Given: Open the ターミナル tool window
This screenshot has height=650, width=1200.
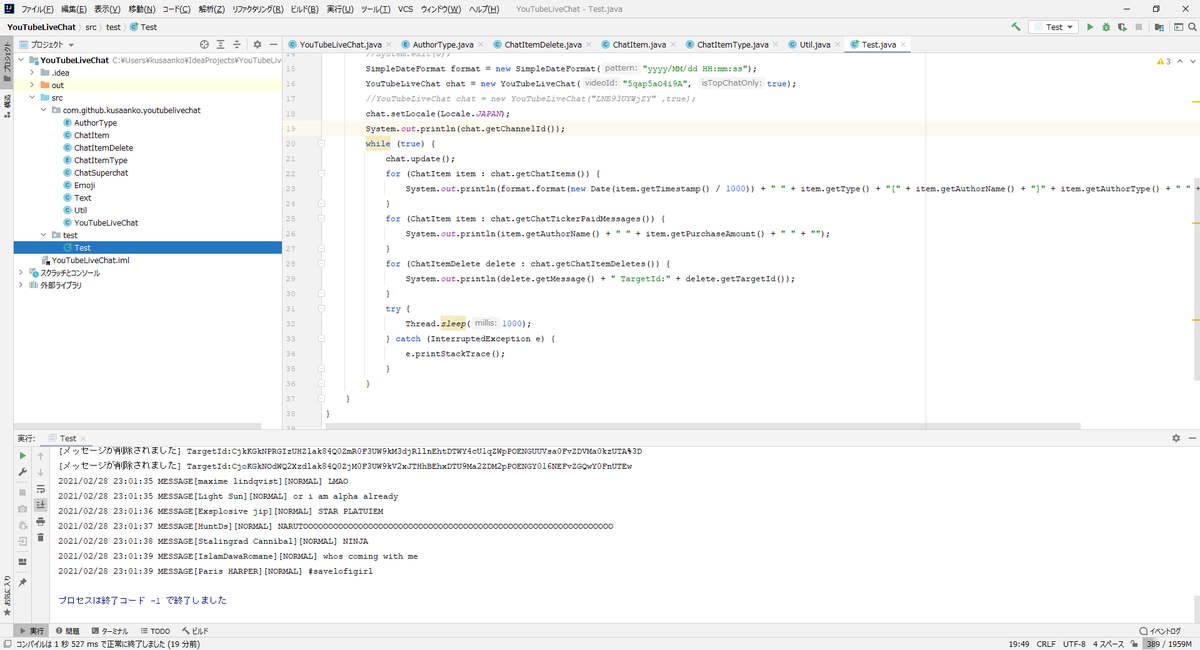Looking at the screenshot, I should point(109,631).
